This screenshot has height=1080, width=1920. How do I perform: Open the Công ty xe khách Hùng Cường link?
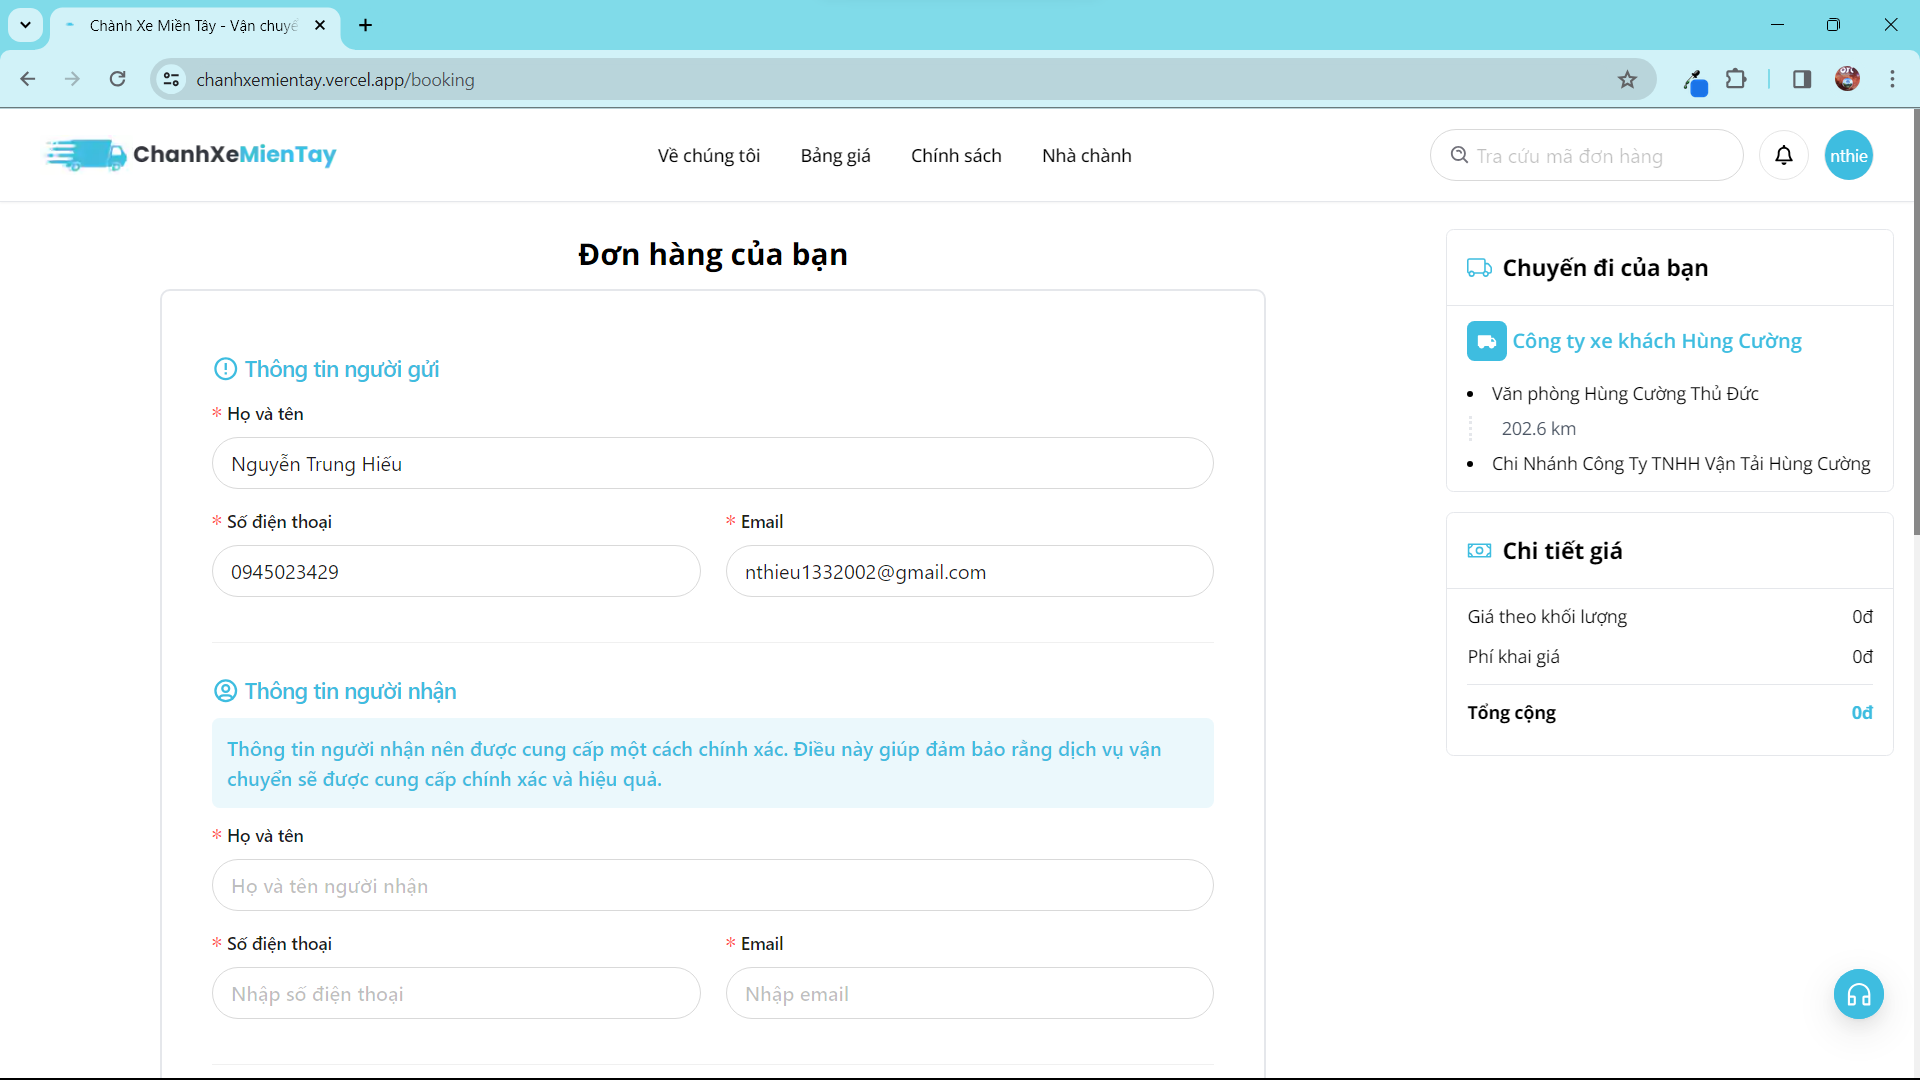pyautogui.click(x=1657, y=340)
